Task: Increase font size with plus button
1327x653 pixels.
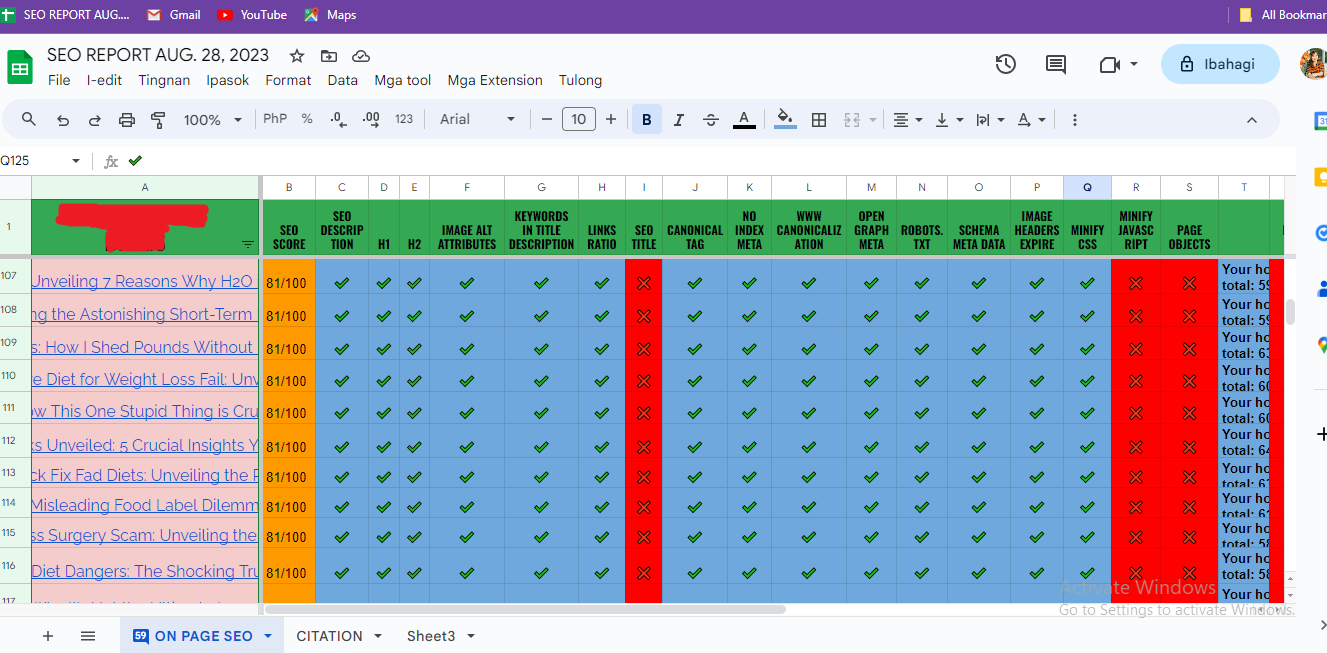Action: tap(611, 119)
